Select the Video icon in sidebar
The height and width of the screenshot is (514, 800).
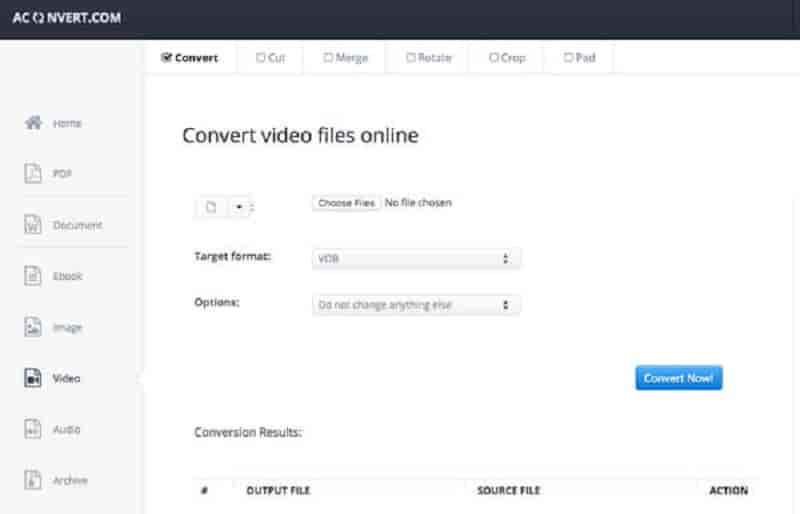tap(33, 378)
